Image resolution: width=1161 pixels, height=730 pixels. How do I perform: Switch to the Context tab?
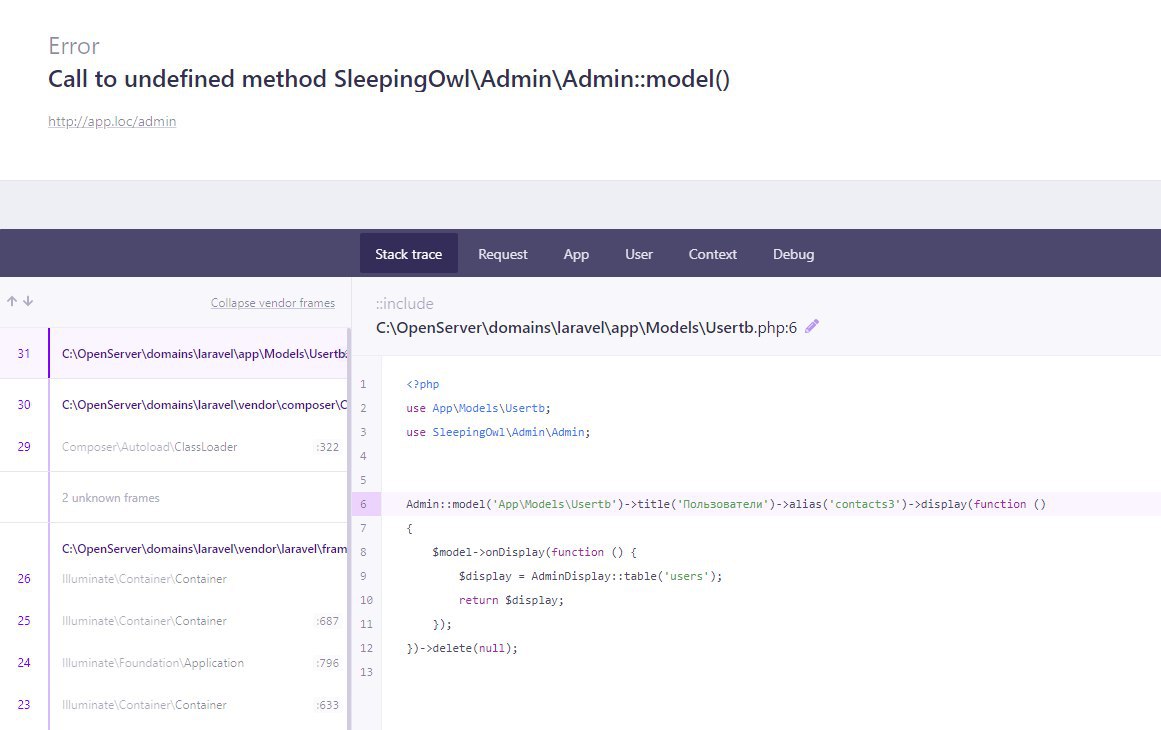pos(712,254)
